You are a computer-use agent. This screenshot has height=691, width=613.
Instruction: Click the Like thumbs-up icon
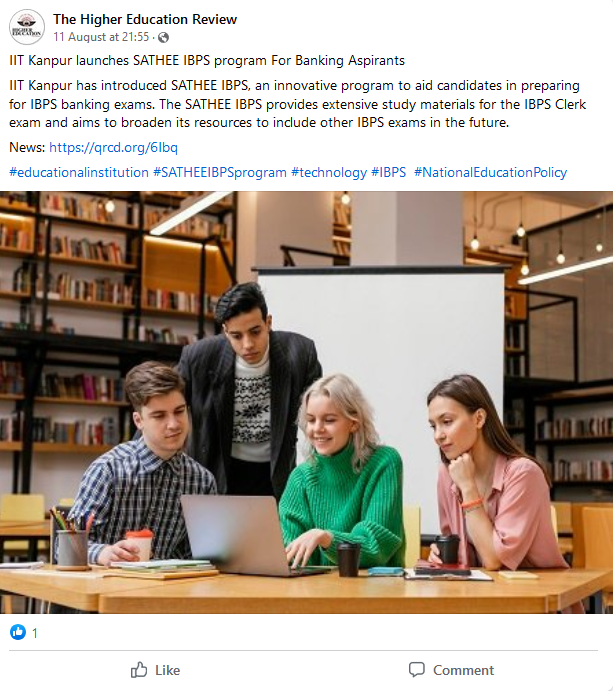(139, 670)
